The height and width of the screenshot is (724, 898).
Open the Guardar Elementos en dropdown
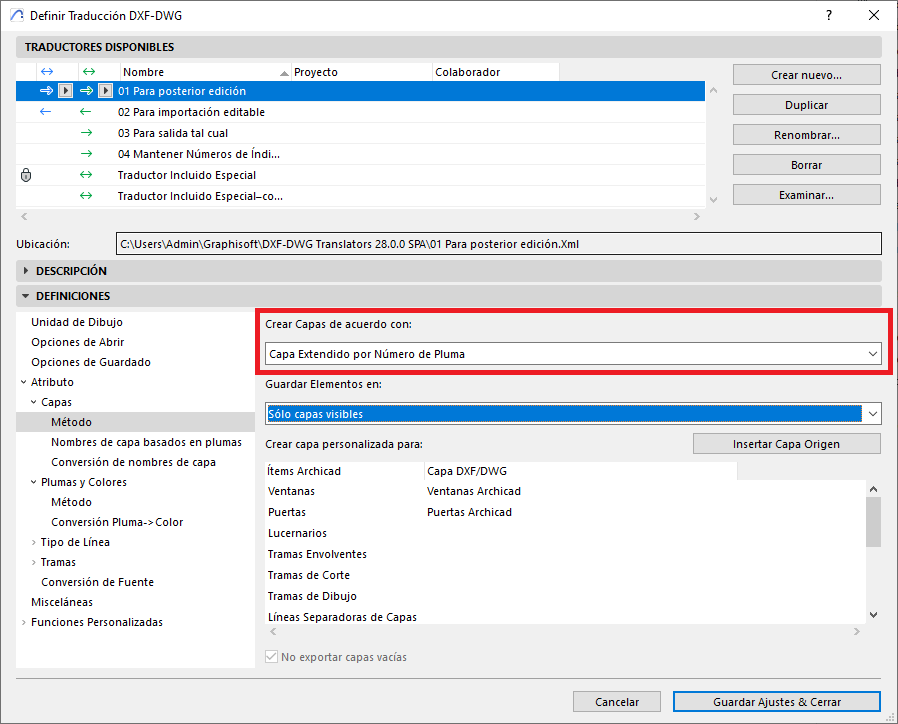pos(573,414)
